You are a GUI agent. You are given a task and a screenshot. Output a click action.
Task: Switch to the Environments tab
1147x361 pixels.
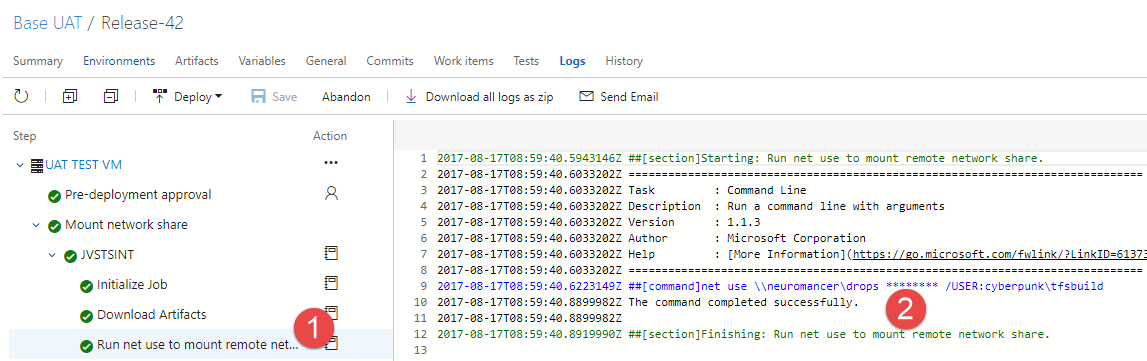(x=119, y=61)
